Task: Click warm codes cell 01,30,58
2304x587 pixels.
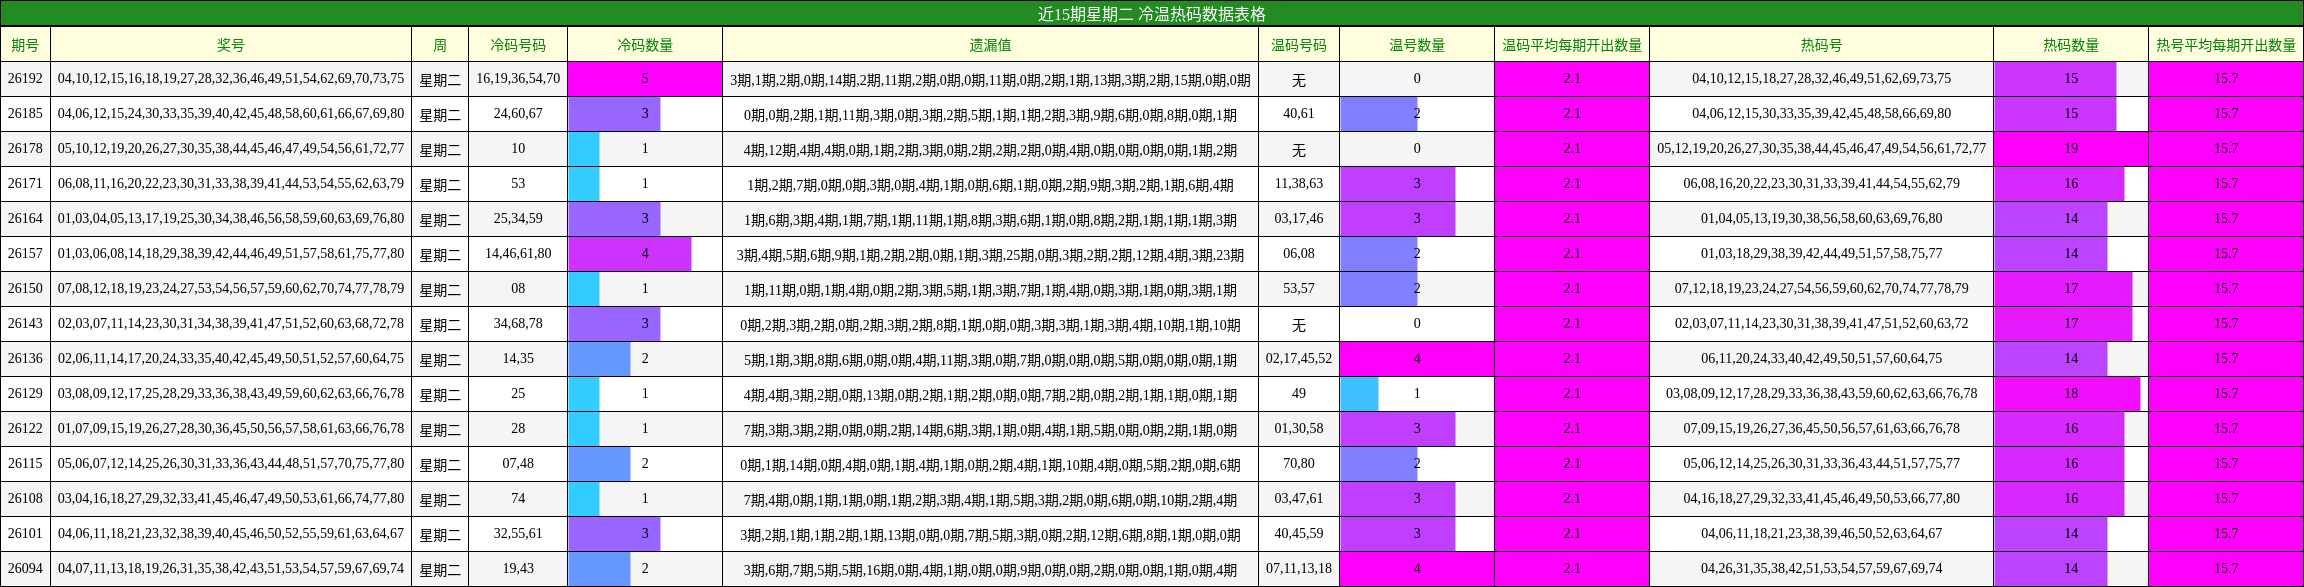Action: click(1299, 429)
